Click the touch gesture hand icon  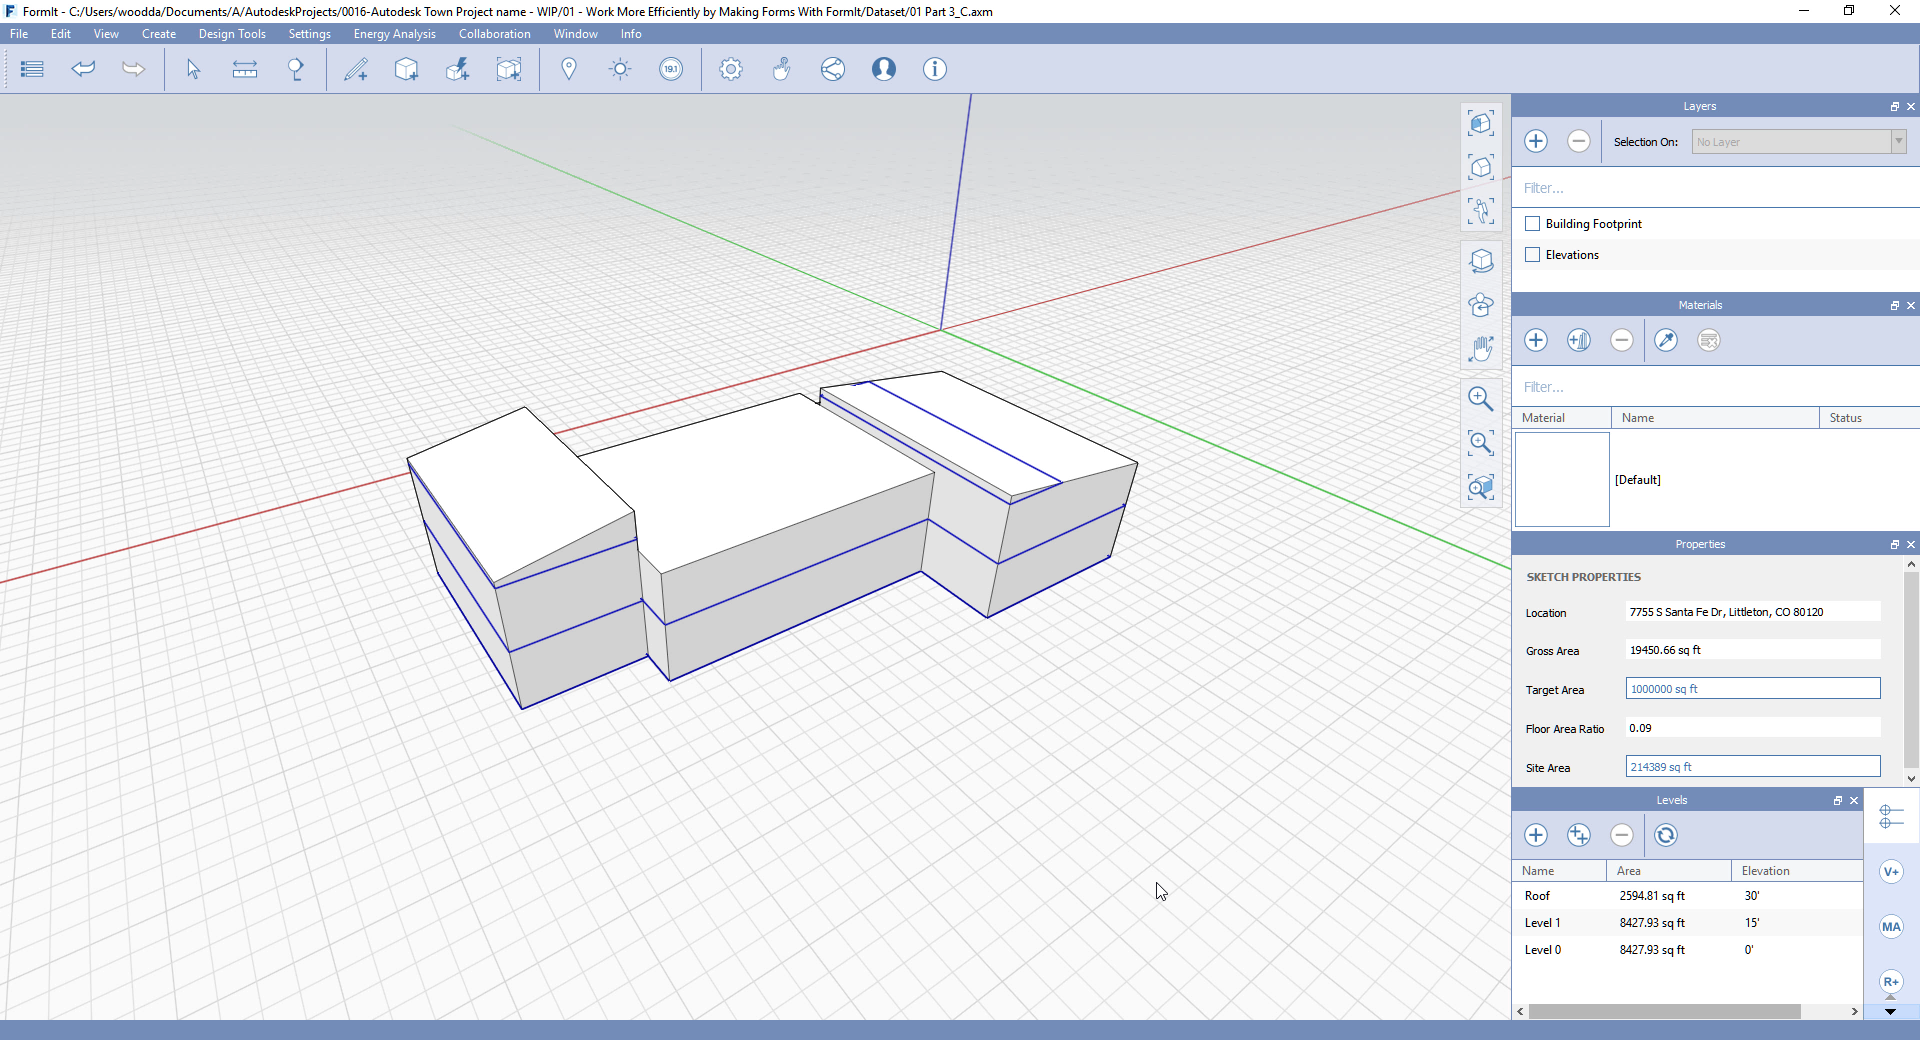pos(782,69)
